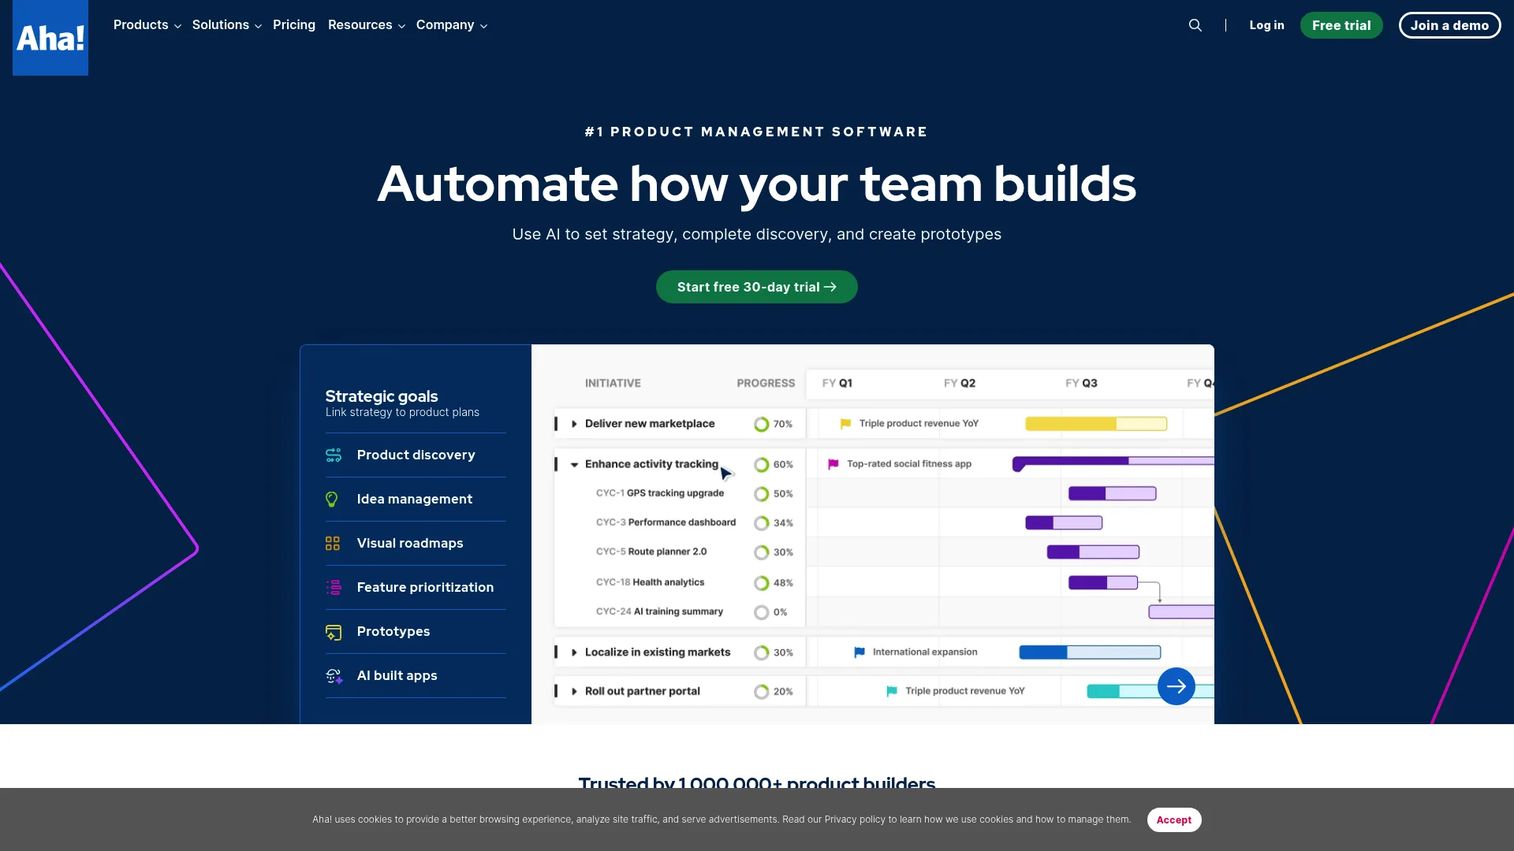
Task: Expand the Solutions menu
Action: (227, 25)
